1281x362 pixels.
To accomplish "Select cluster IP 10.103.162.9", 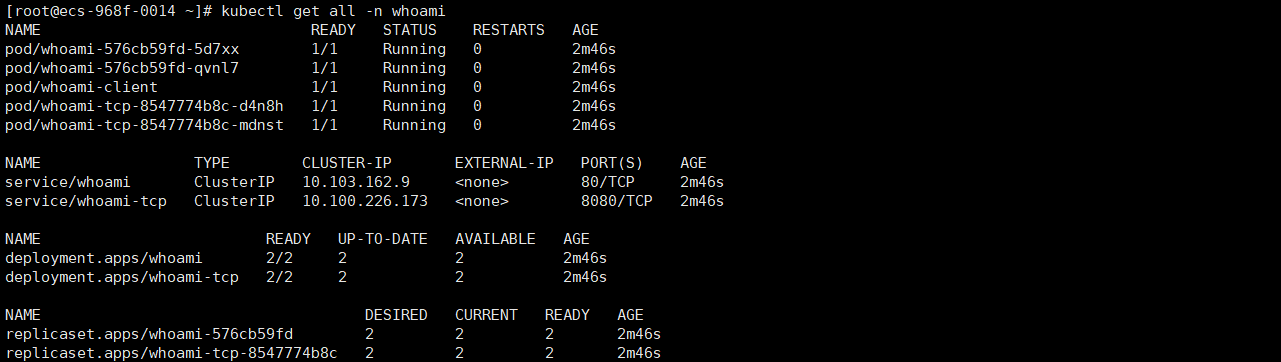I will pos(356,182).
